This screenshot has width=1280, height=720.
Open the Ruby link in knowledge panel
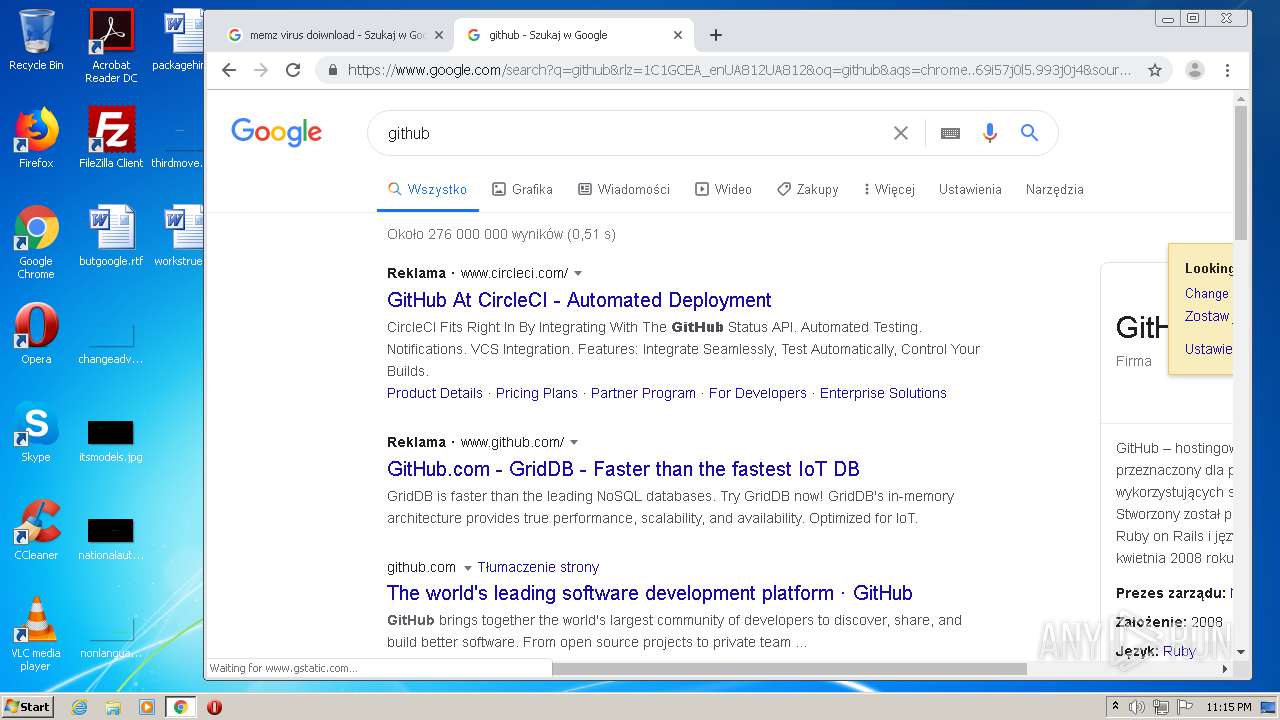(1179, 651)
